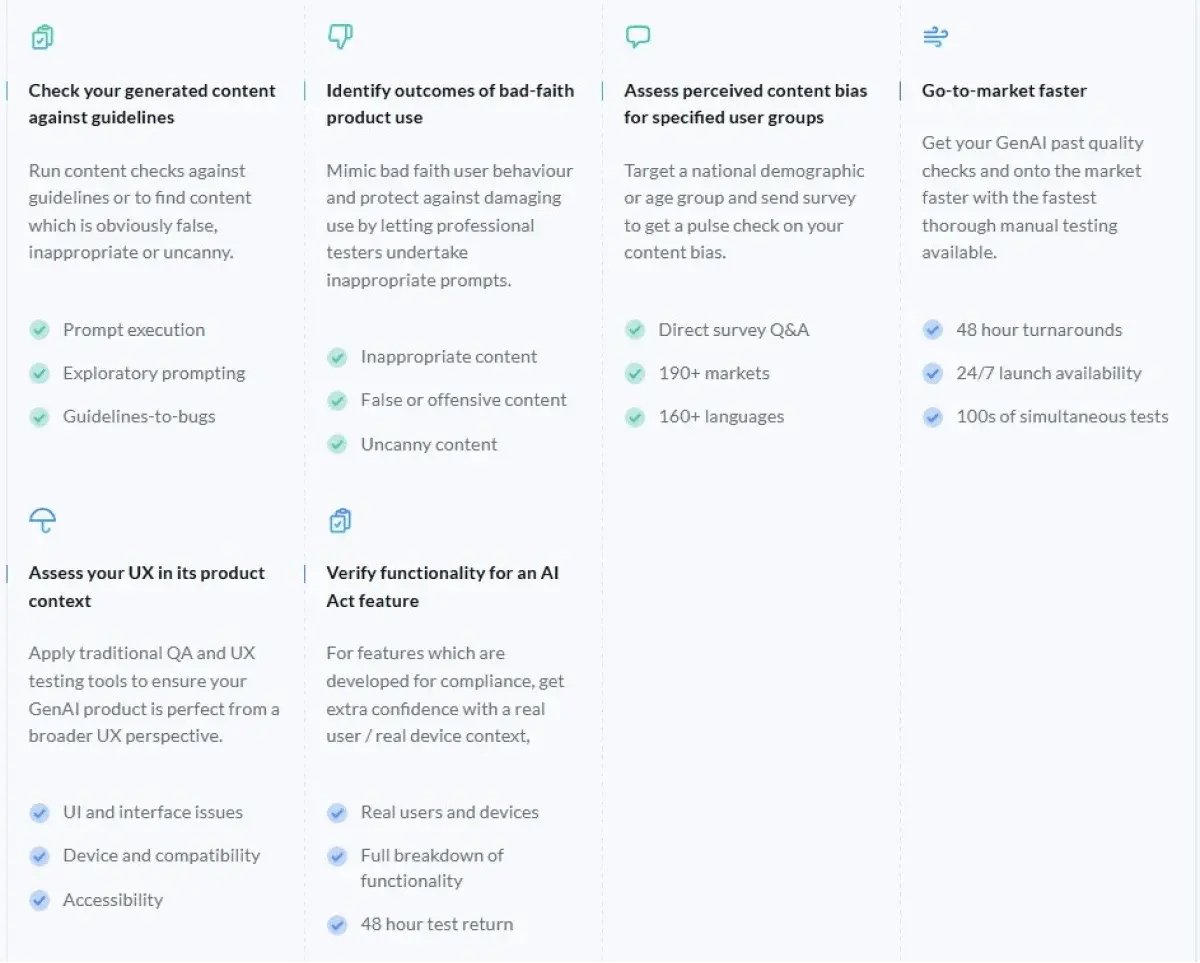Screen dimensions: 1200x963
Task: Click the clipboard icon above AI Act feature
Action: (340, 520)
